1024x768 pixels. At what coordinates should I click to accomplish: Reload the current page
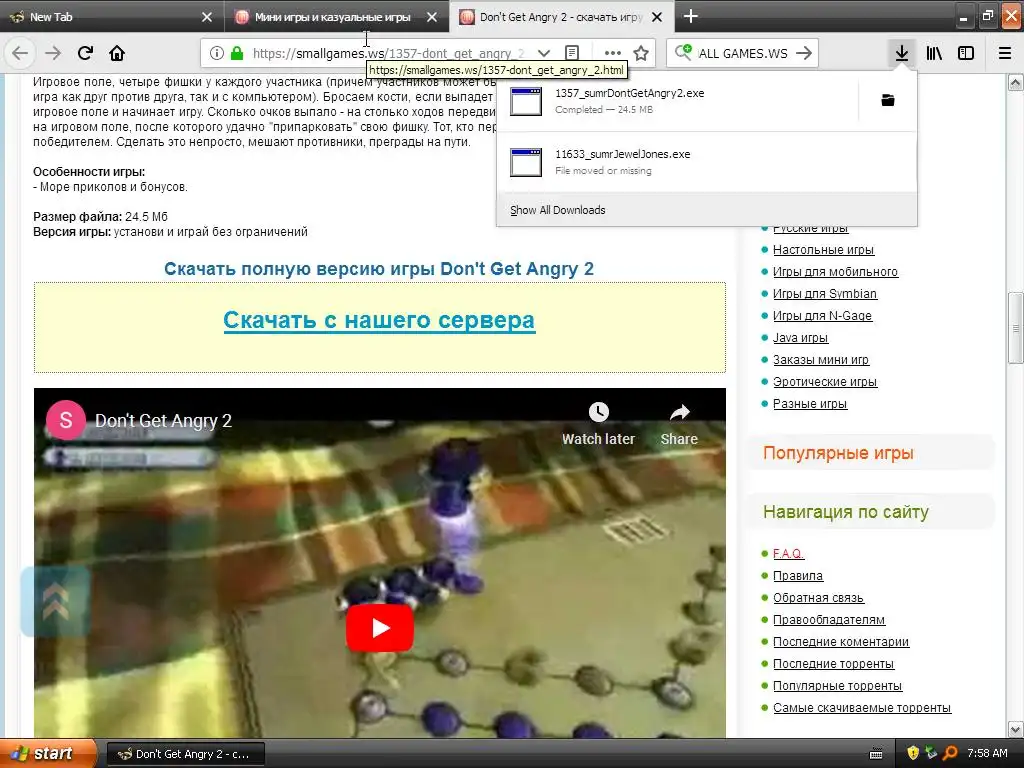tap(85, 53)
